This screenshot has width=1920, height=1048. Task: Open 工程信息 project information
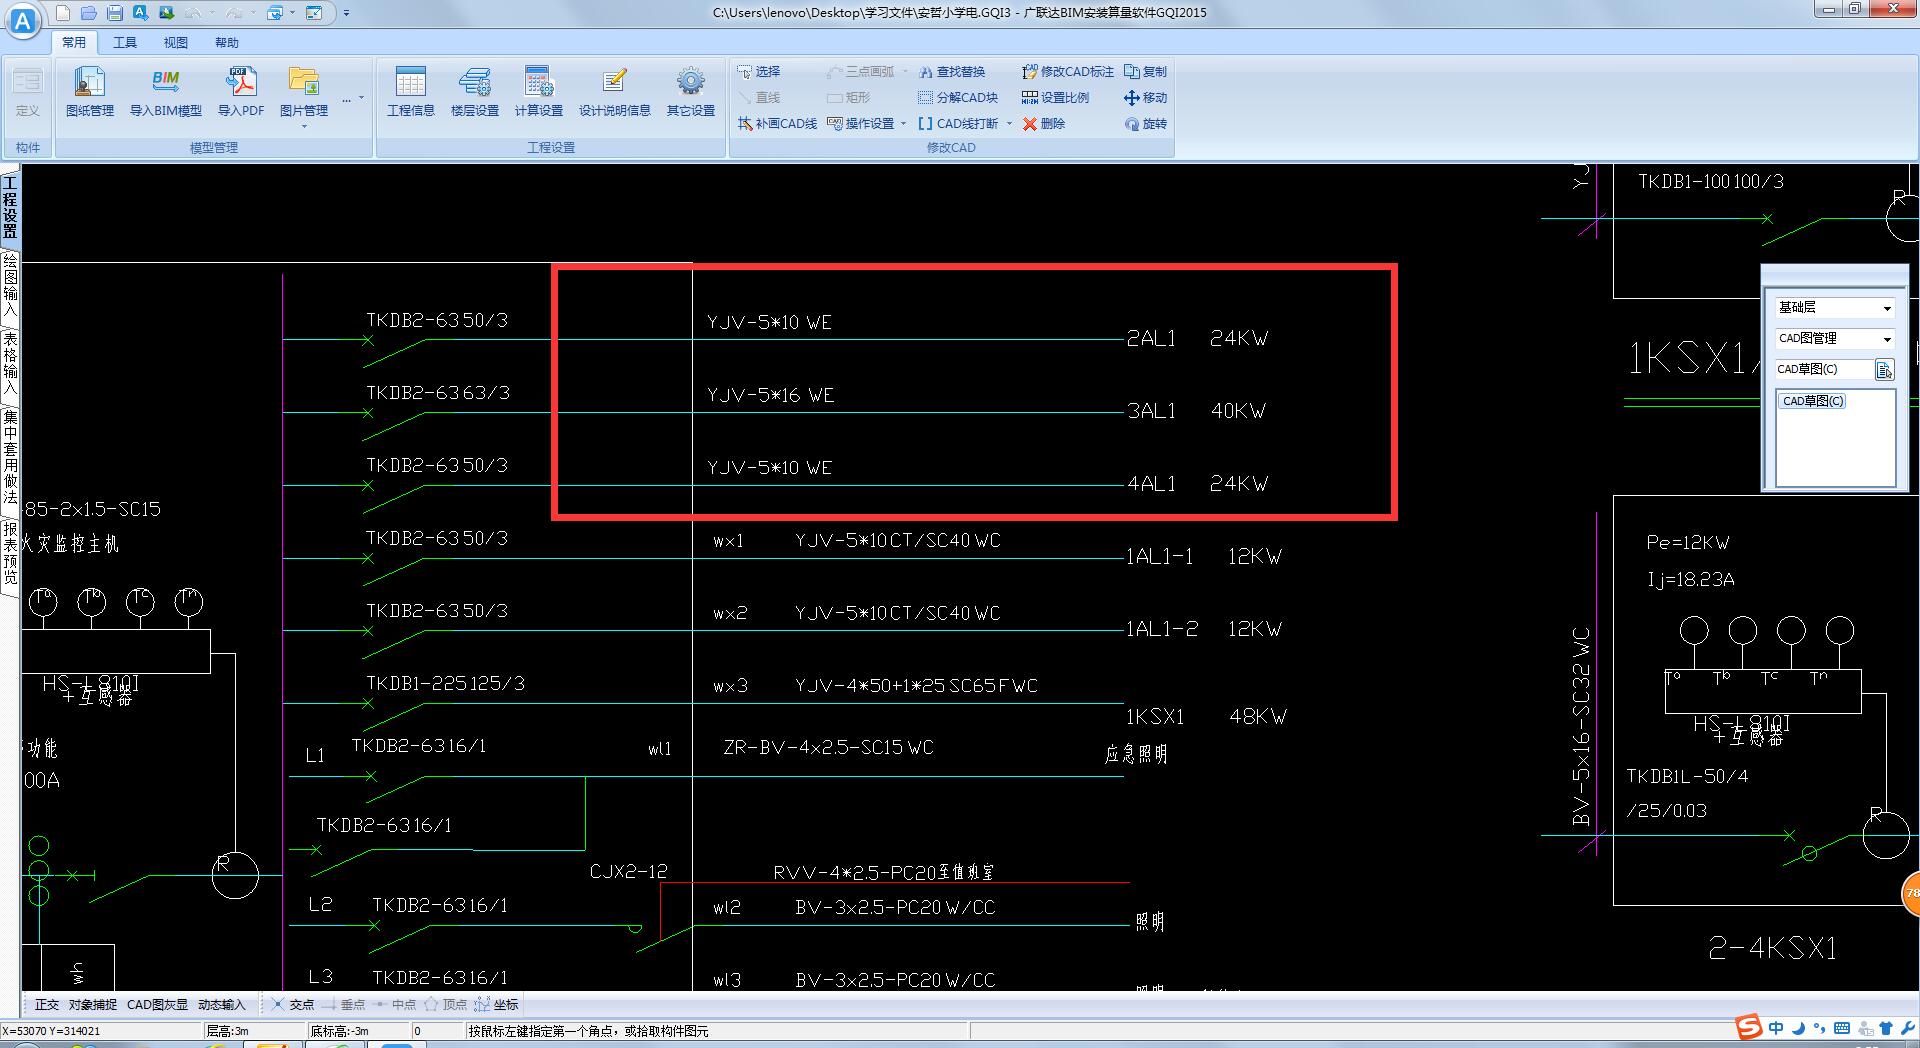coord(411,92)
